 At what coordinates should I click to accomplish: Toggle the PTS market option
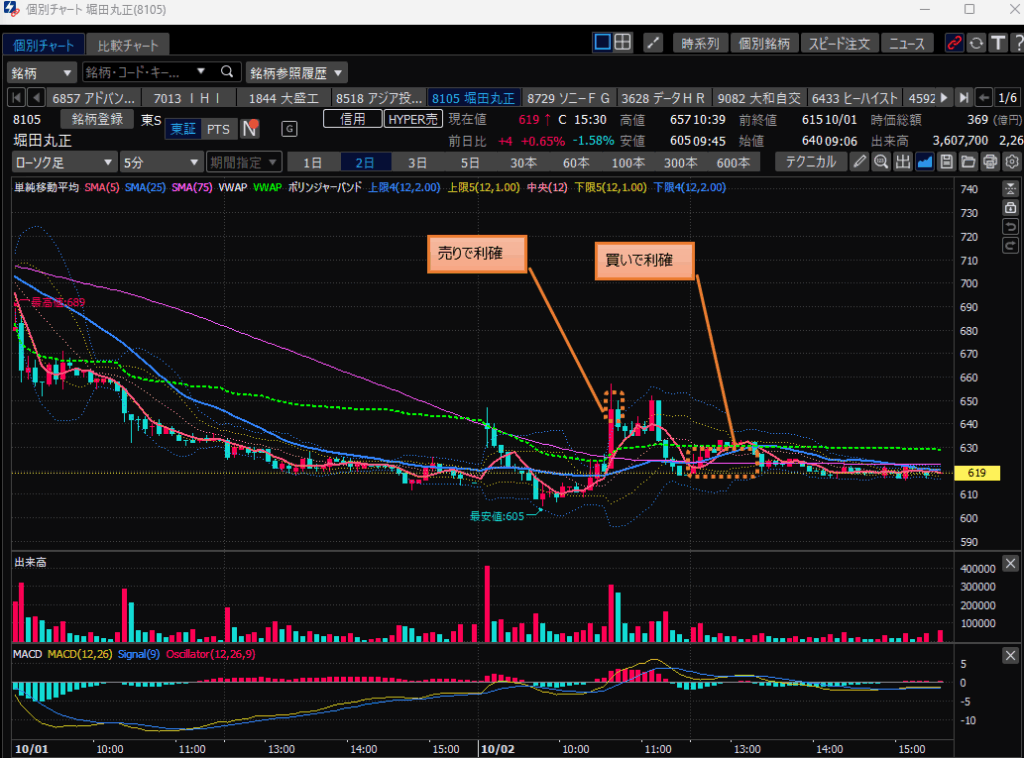(218, 129)
